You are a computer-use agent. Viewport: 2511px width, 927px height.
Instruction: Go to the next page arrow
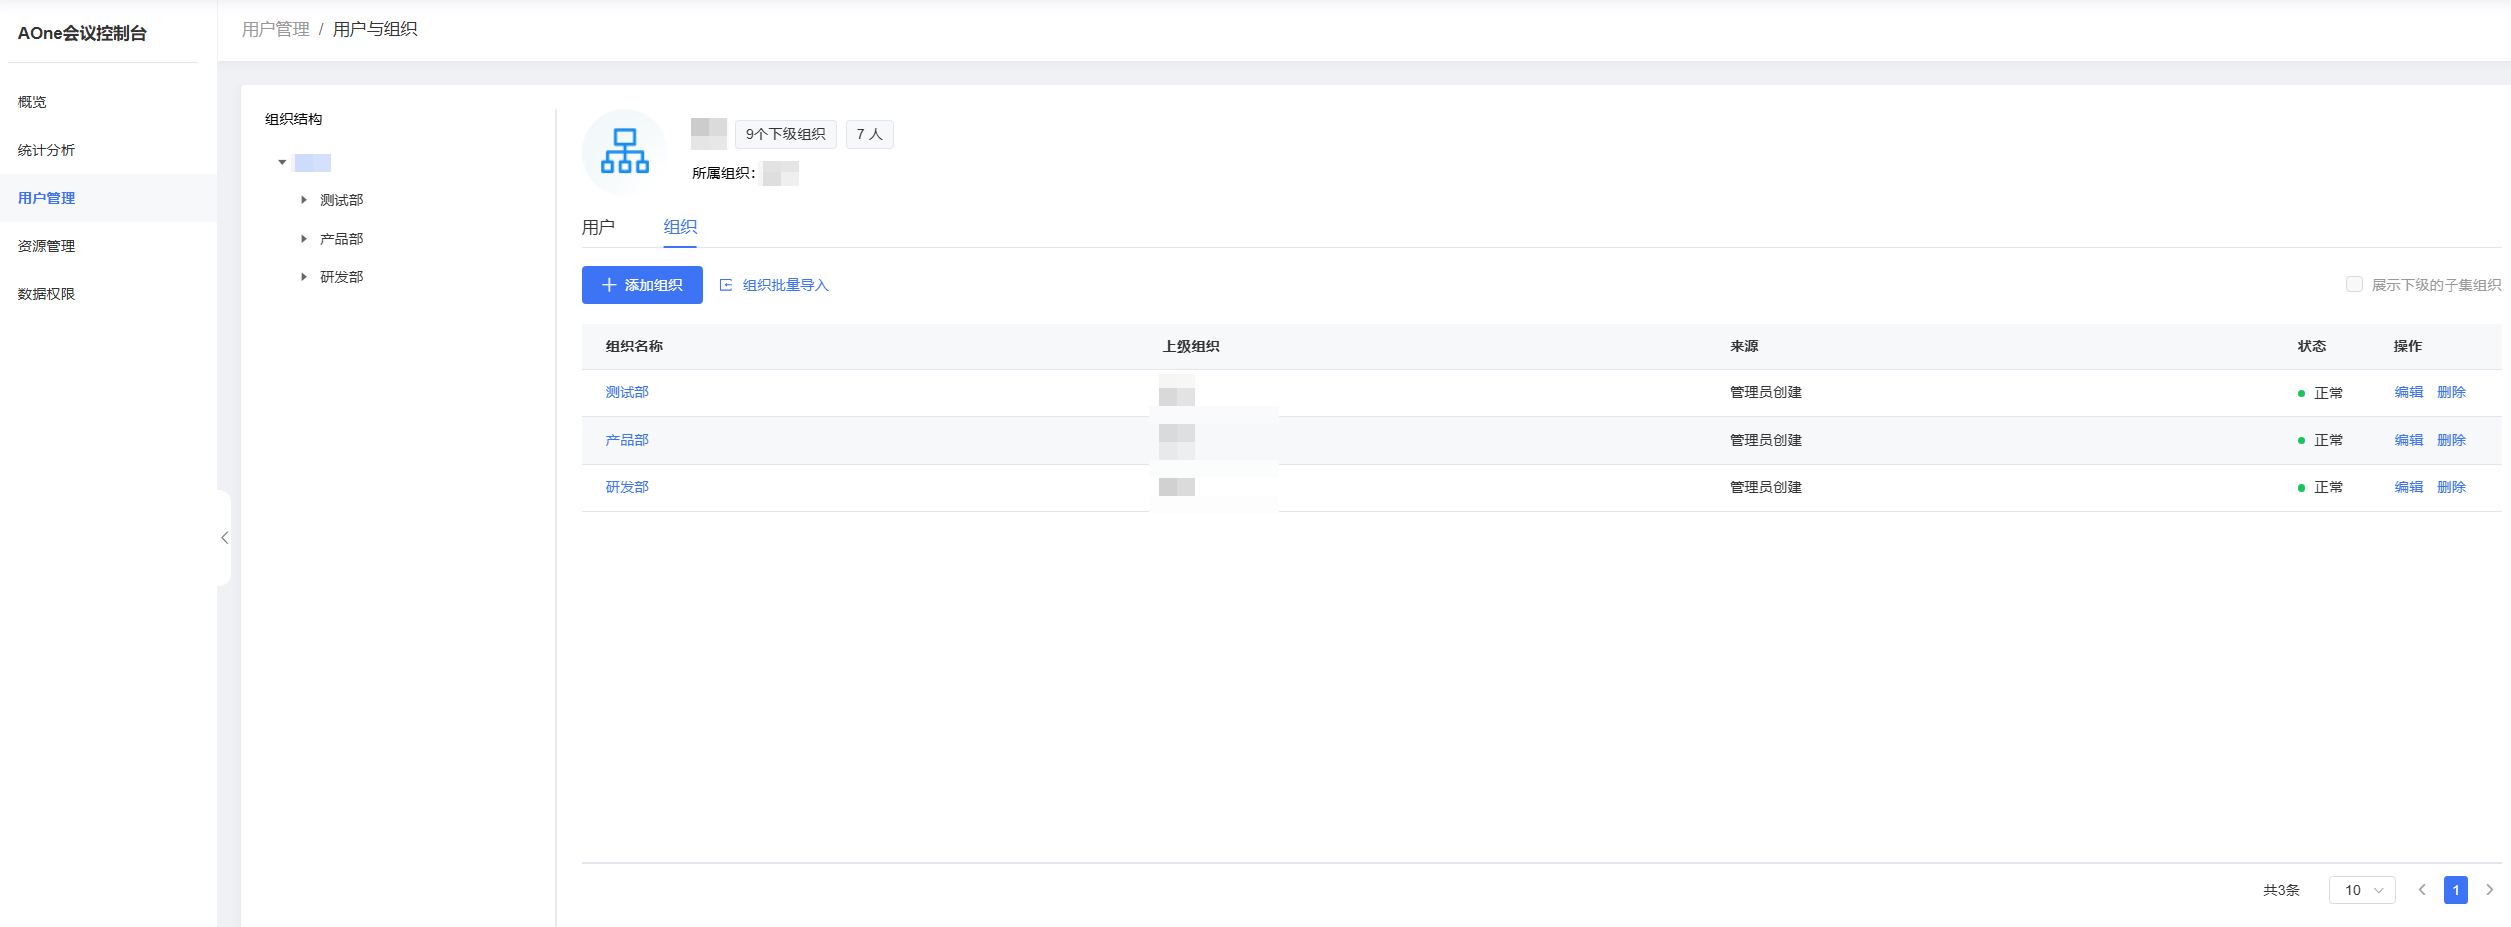(x=2489, y=890)
